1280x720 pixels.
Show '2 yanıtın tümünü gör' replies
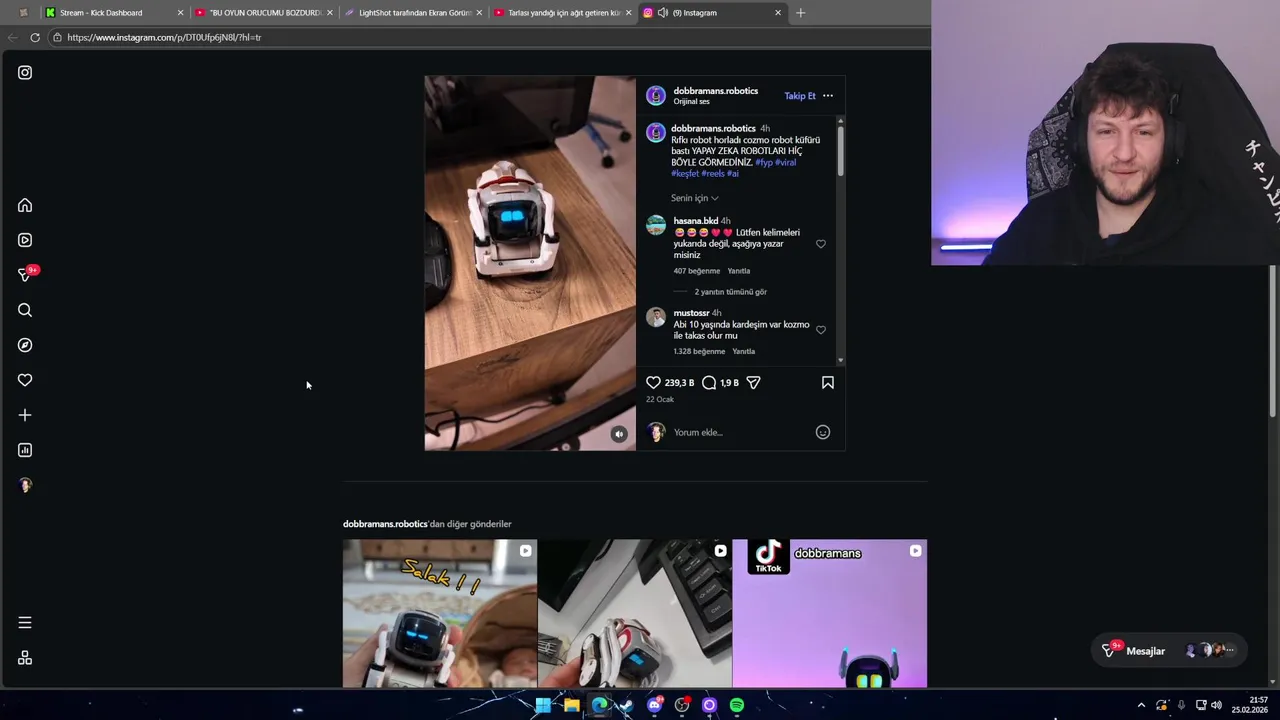(731, 292)
